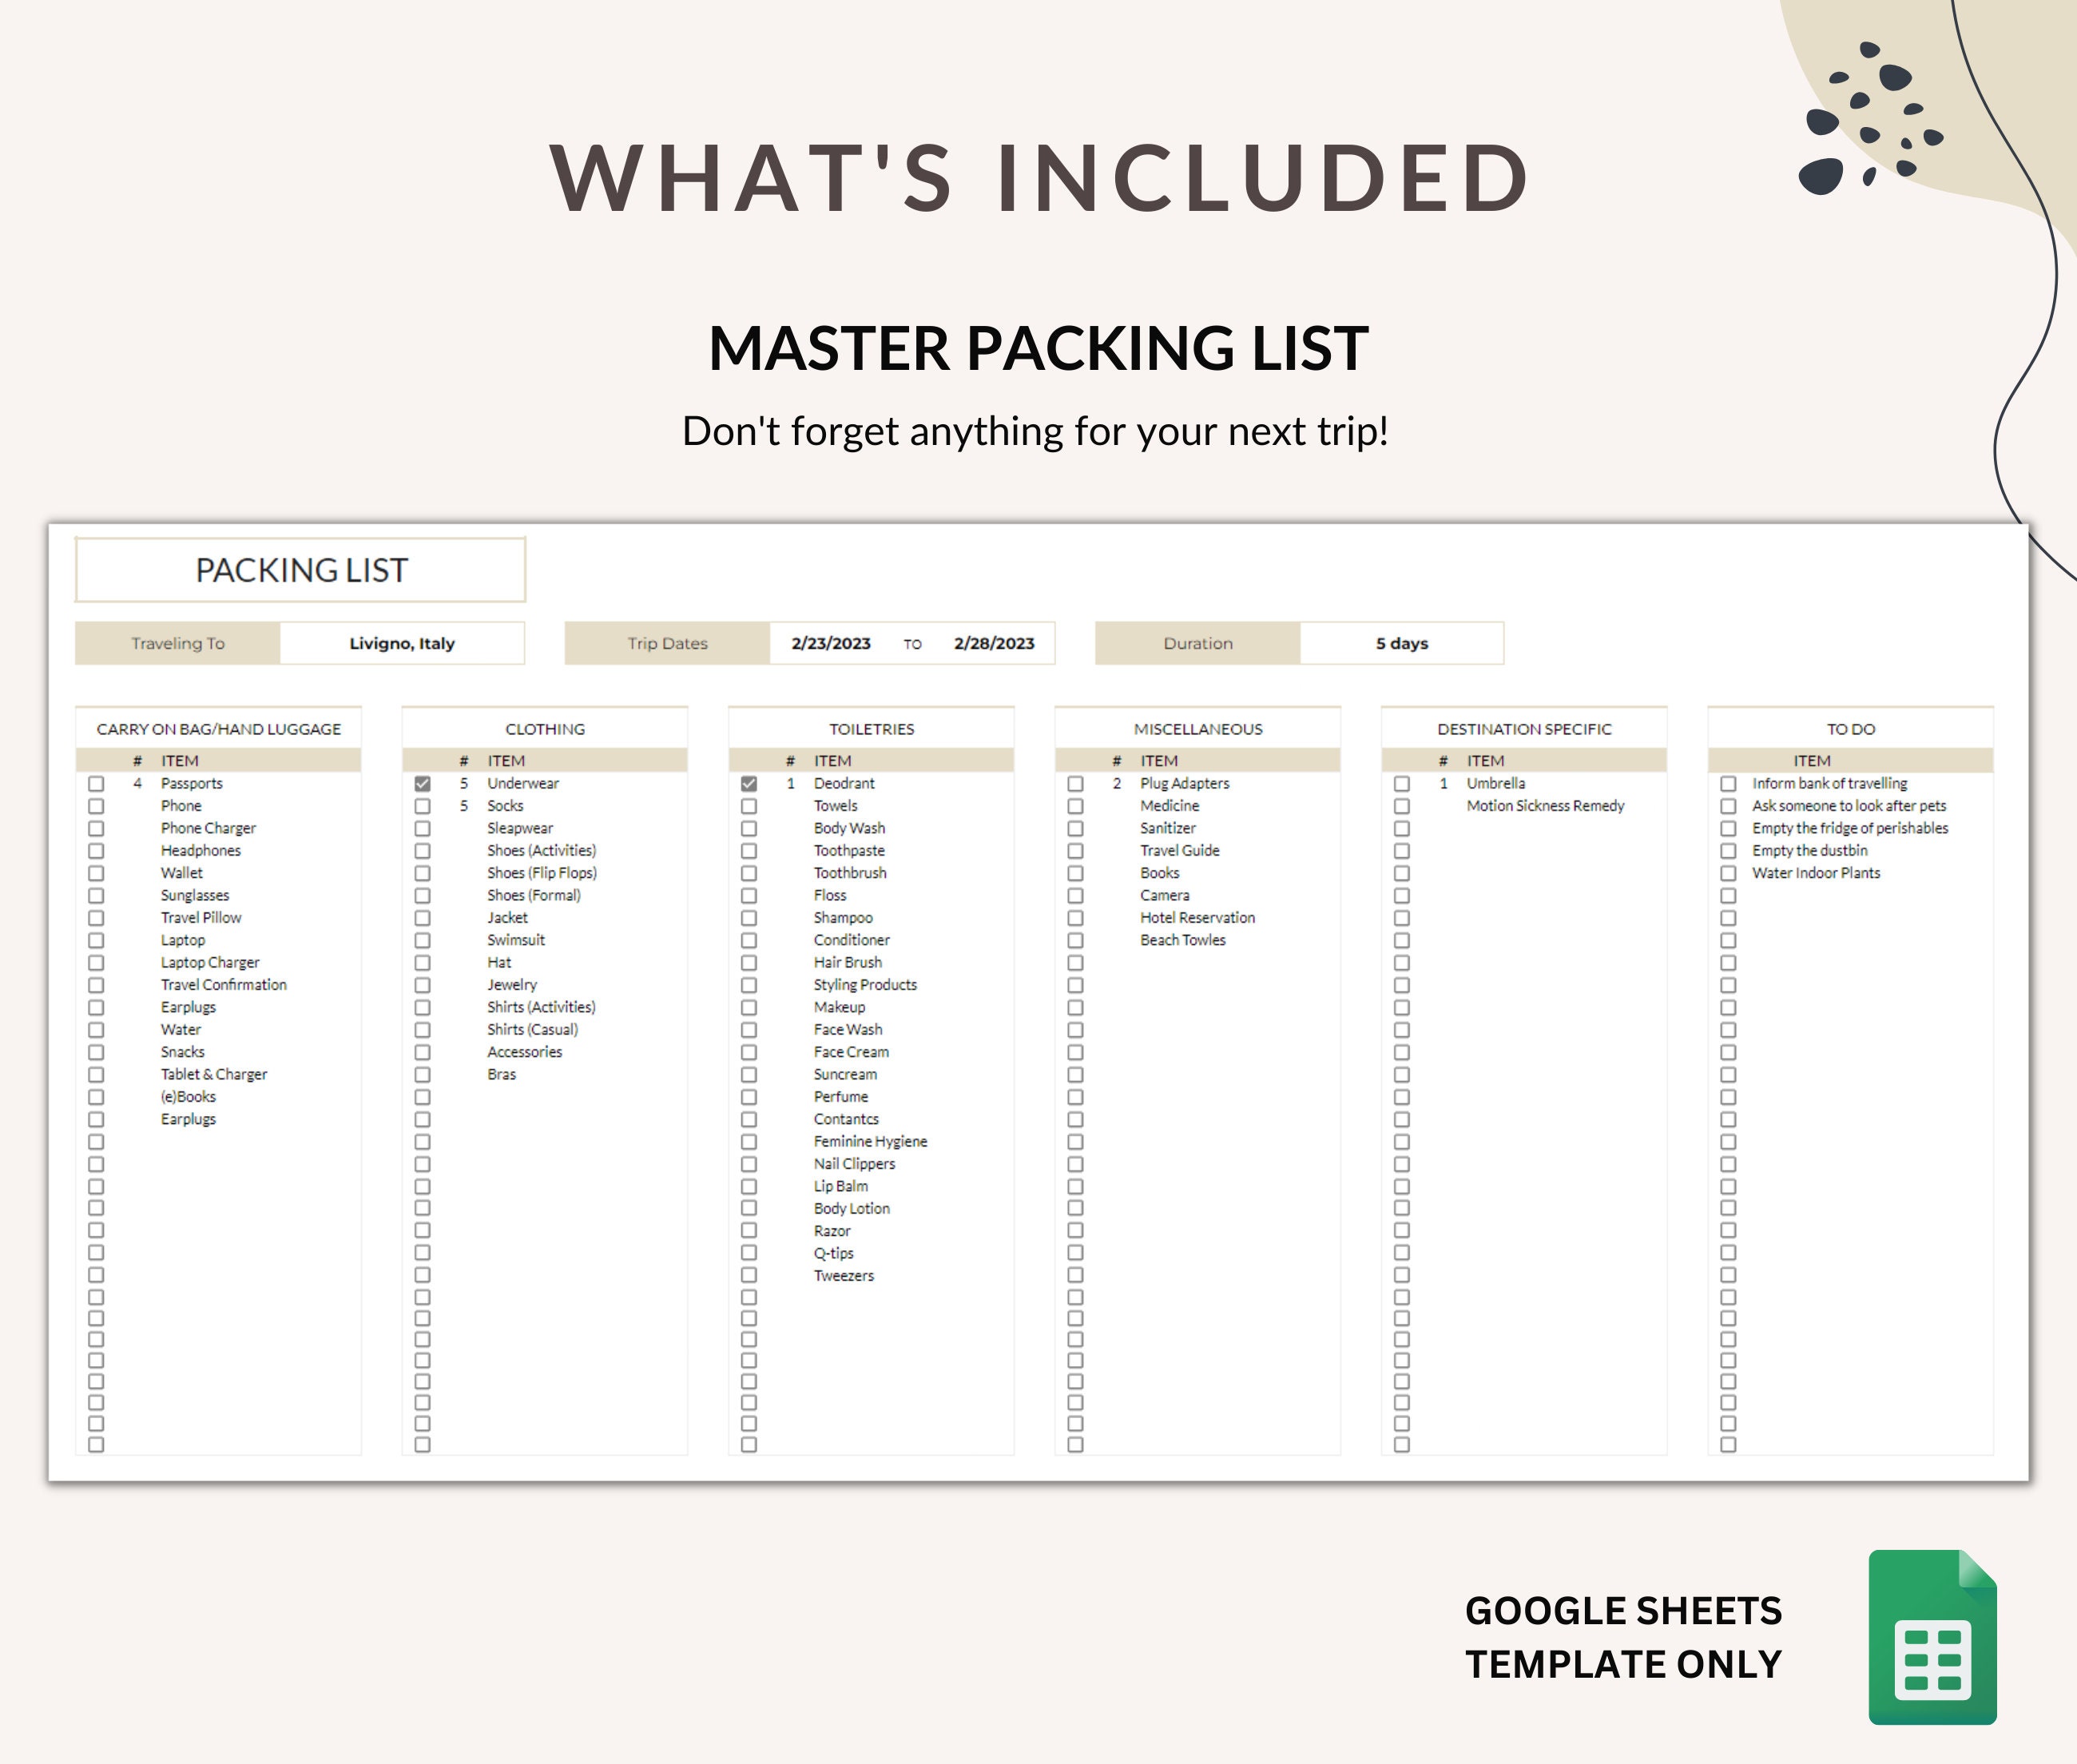2077x1764 pixels.
Task: Click the Motion Sickness Remedy item
Action: point(1544,806)
